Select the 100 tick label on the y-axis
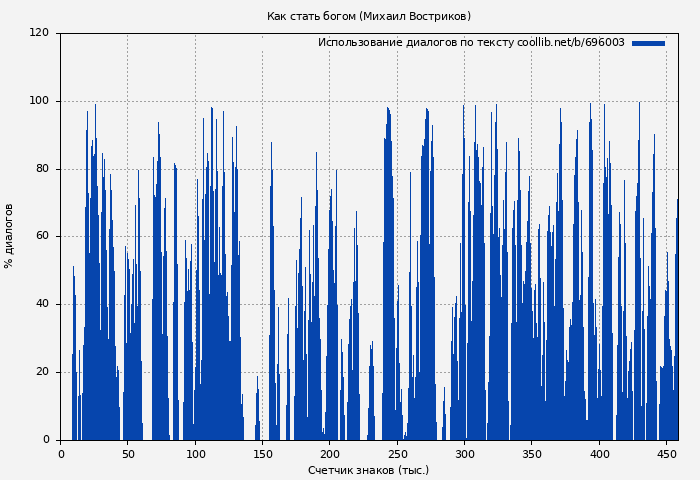 coord(39,101)
